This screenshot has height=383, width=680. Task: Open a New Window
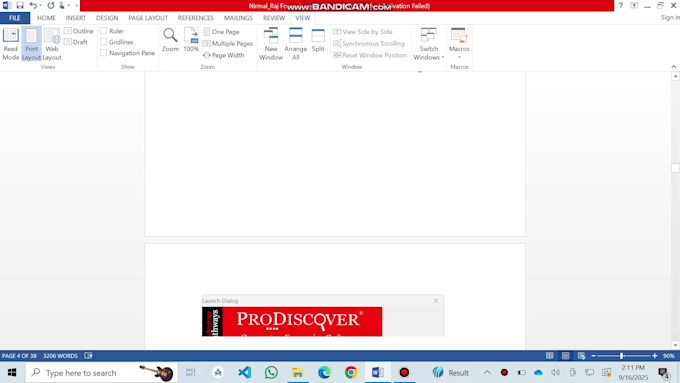pyautogui.click(x=271, y=44)
